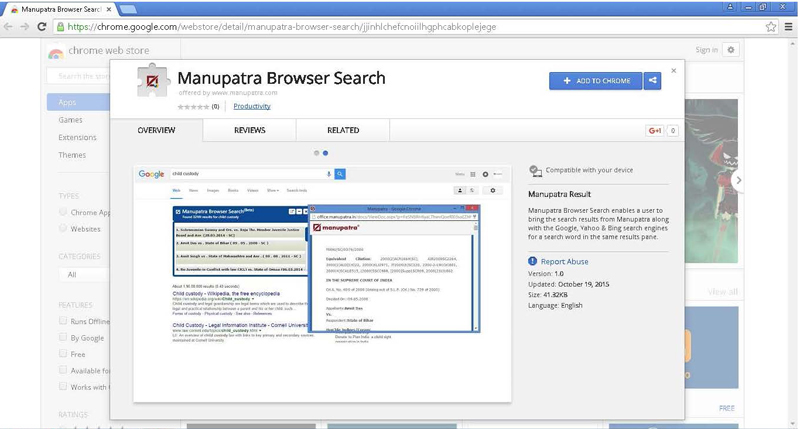
Task: Click the featured game artwork behind dialog
Action: coord(711,181)
